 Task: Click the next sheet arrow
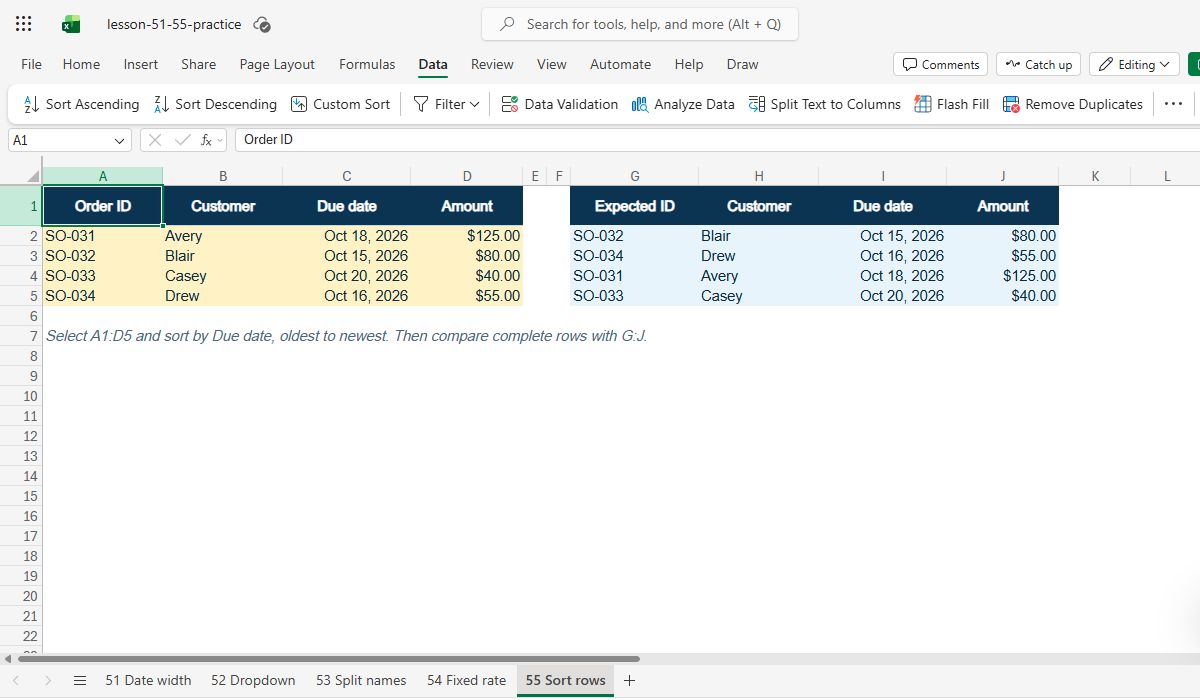coord(47,680)
